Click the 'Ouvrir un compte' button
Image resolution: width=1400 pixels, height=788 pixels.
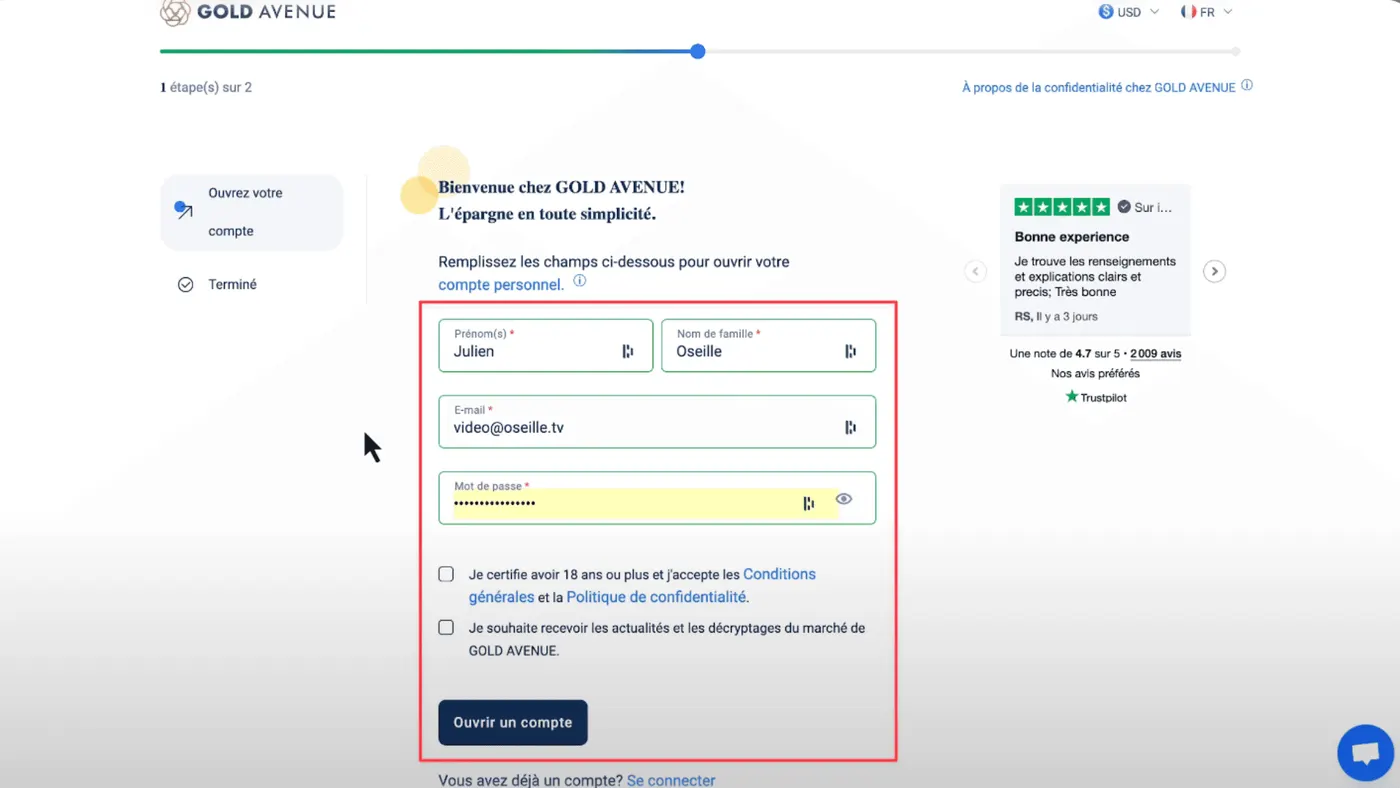(x=513, y=722)
